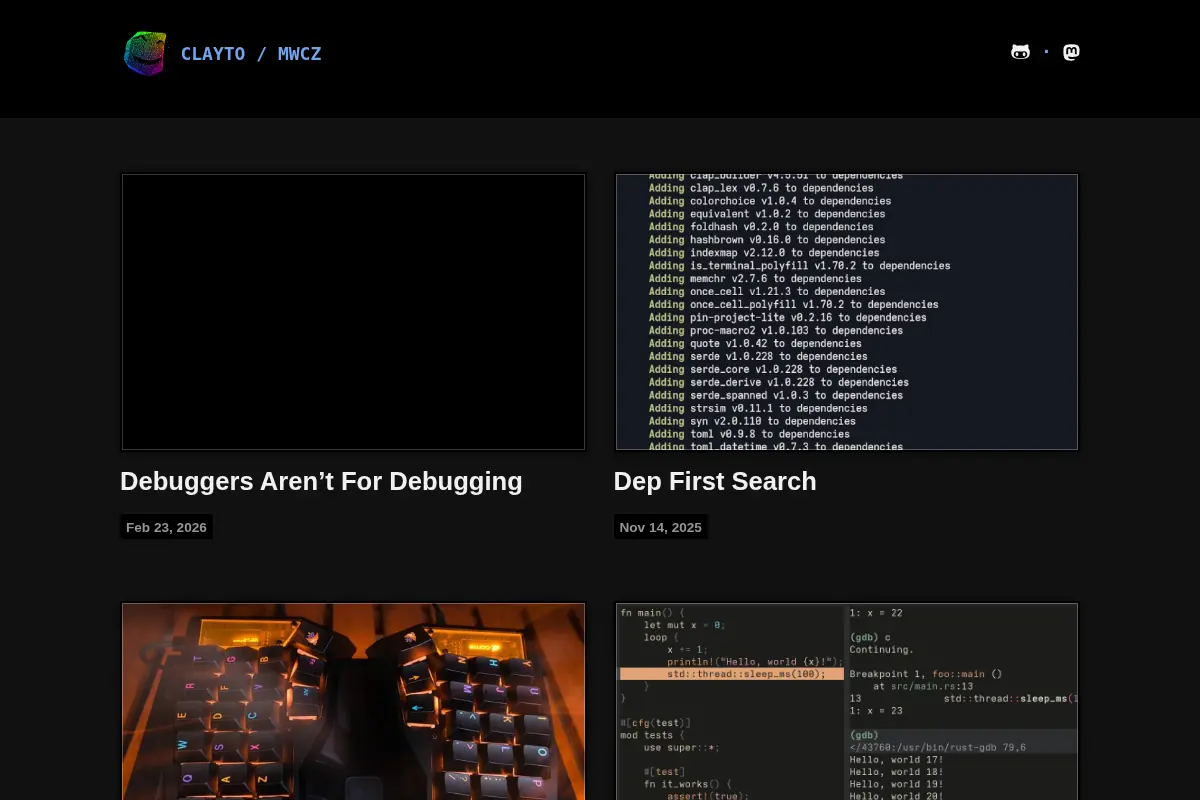Click the Feb 23, 2026 date badge
The height and width of the screenshot is (800, 1200).
[x=166, y=527]
